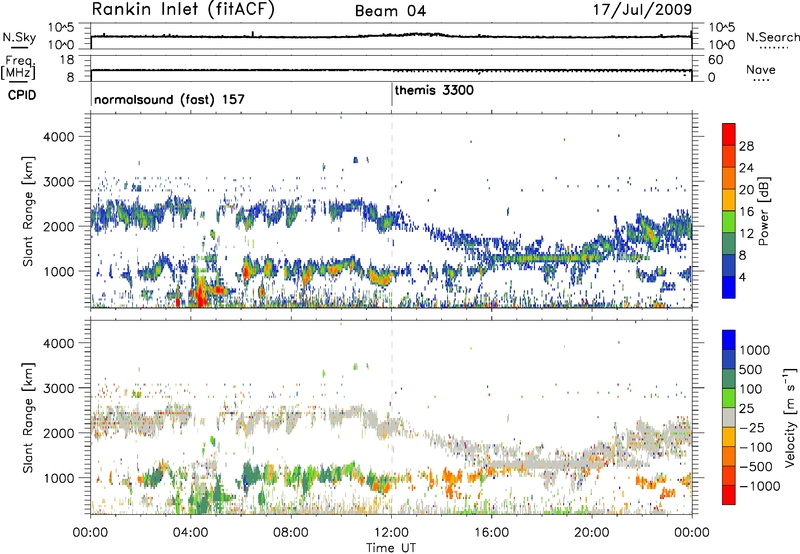This screenshot has height=554, width=800.
Task: Click the "Slant Range [km]" label of velocity panel
Action: pos(28,417)
